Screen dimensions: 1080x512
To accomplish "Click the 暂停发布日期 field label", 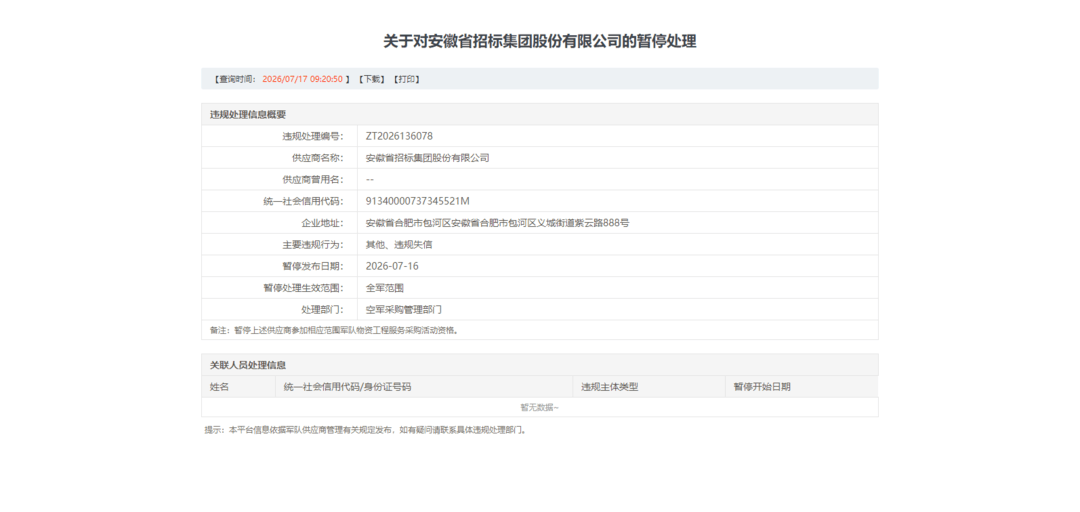I will (313, 266).
